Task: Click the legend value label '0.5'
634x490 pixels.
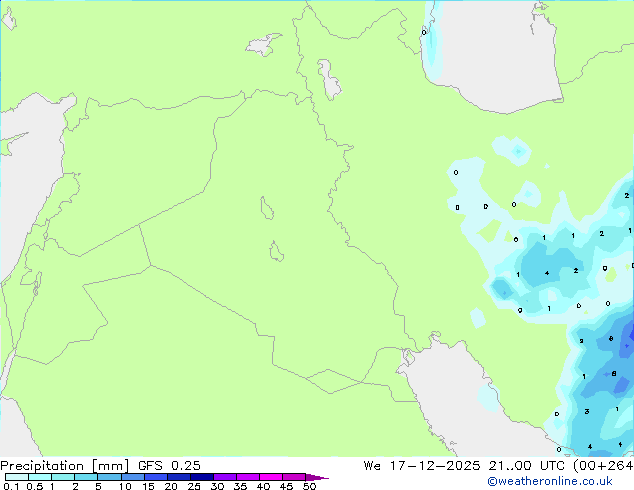Action: 34,486
